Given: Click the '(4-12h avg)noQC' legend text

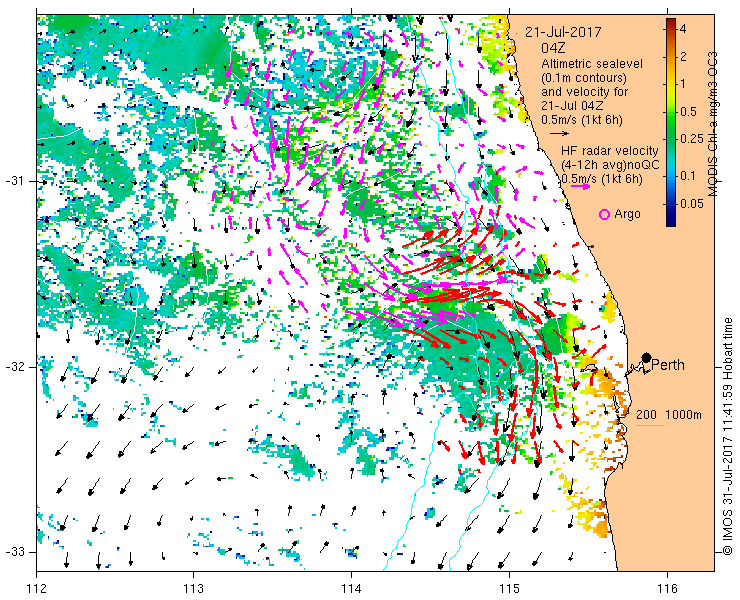Looking at the screenshot, I should [x=610, y=165].
